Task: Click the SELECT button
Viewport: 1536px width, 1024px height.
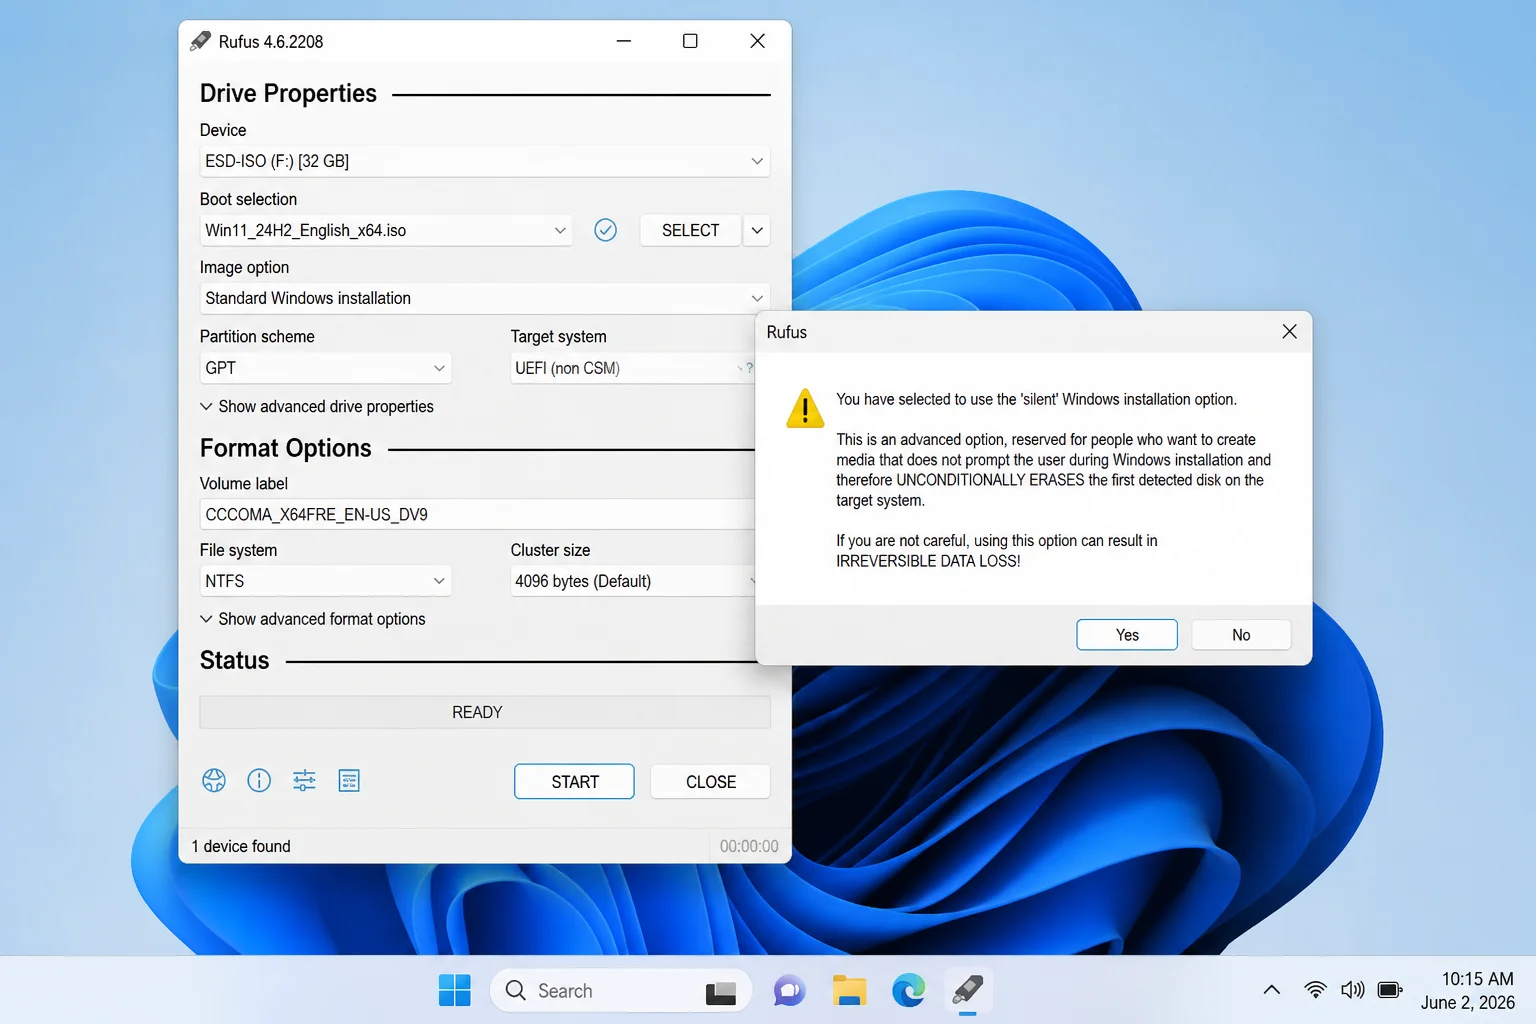Action: point(690,230)
